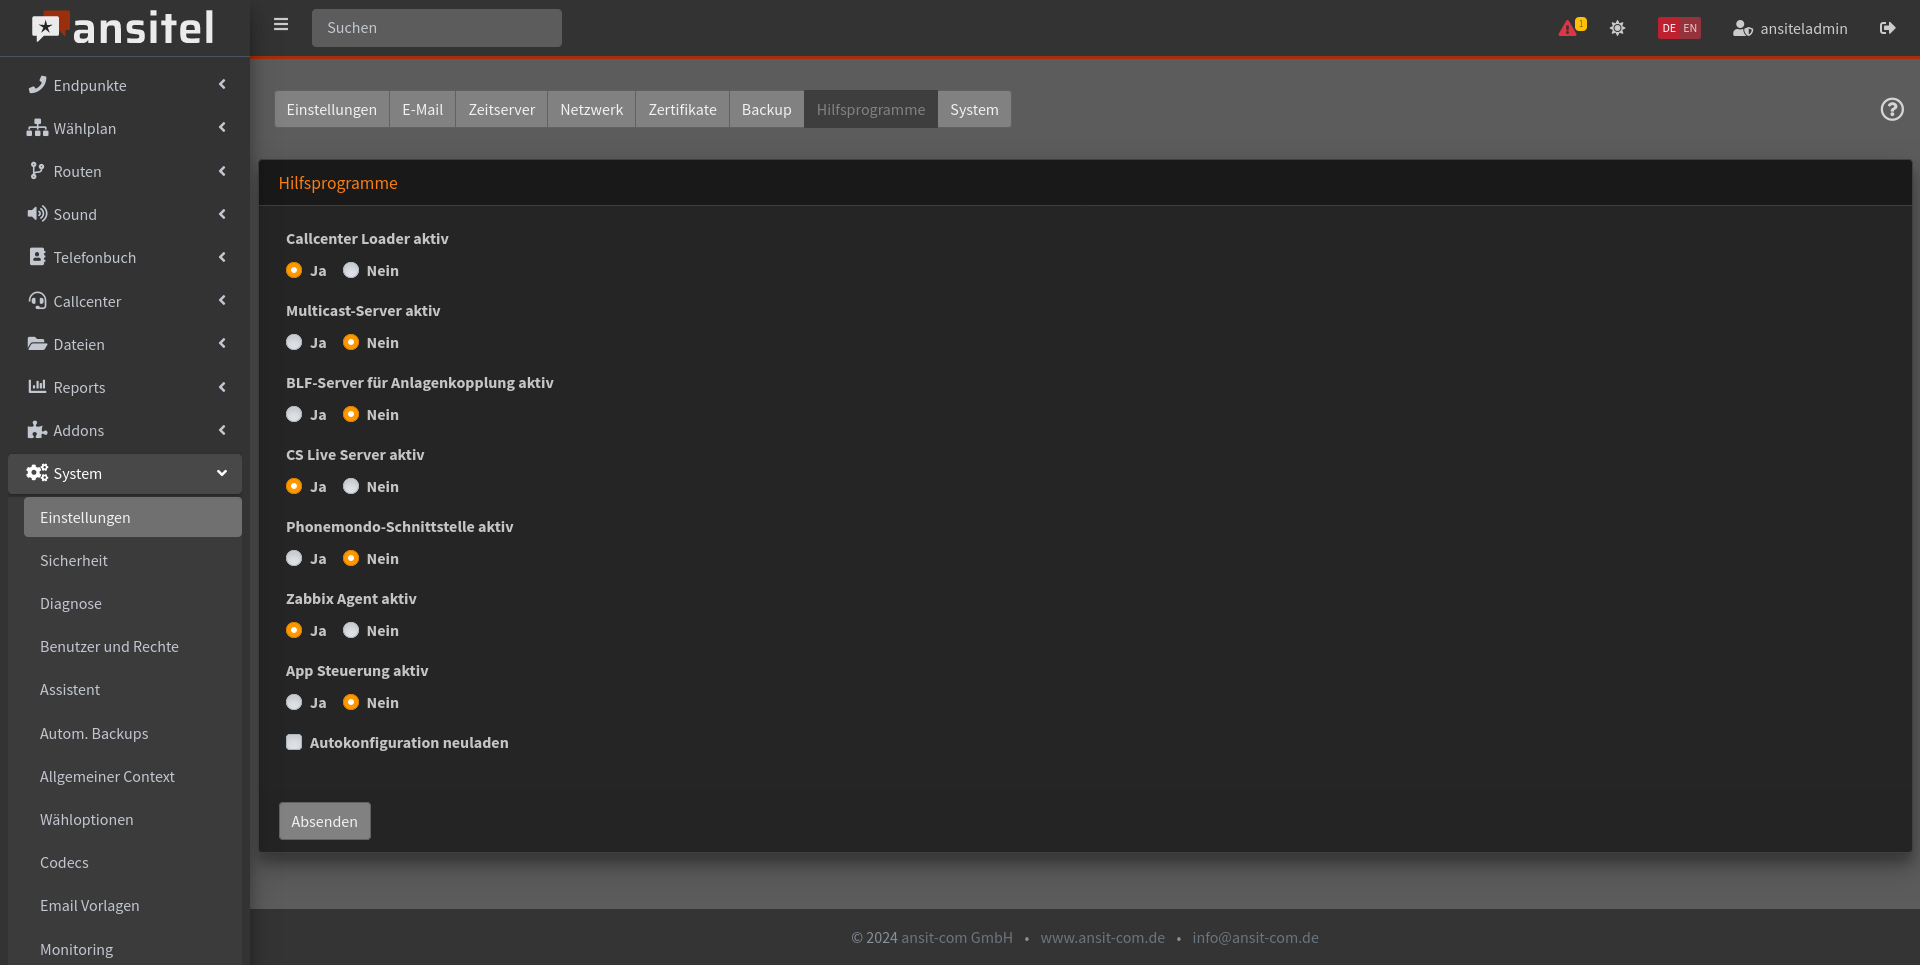The image size is (1920, 965).
Task: Switch to the Zertifikate tab
Action: tap(682, 109)
